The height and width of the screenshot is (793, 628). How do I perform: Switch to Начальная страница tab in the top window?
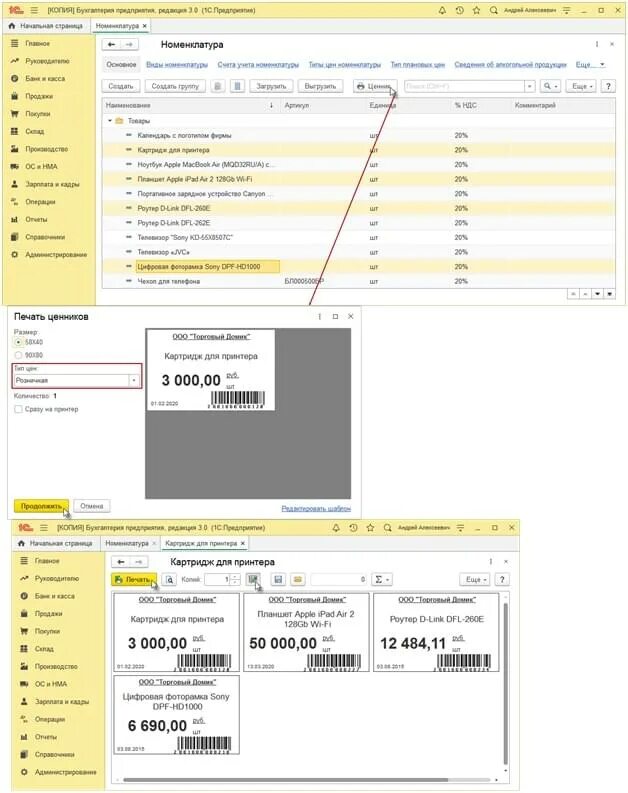click(x=46, y=26)
